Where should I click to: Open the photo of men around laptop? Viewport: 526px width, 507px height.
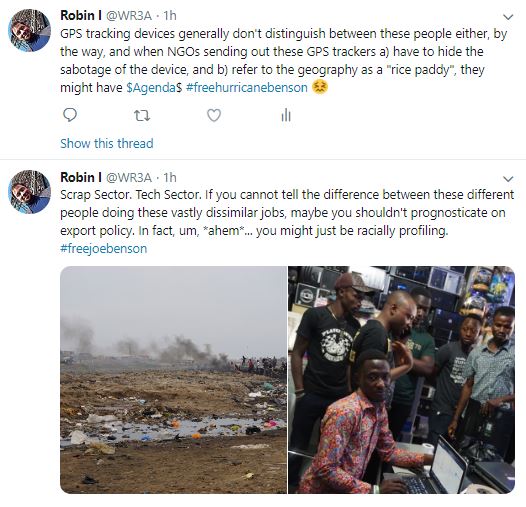point(402,380)
